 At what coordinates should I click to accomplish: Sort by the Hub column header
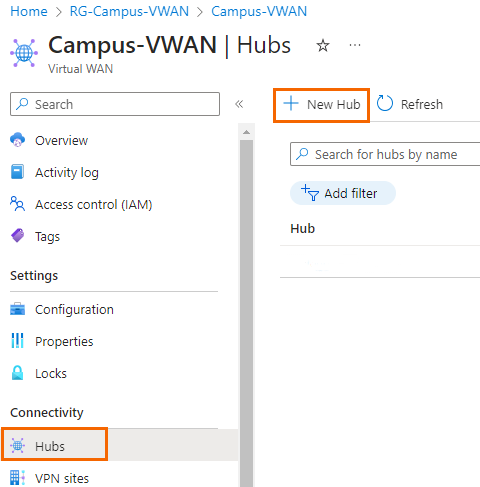[x=302, y=229]
